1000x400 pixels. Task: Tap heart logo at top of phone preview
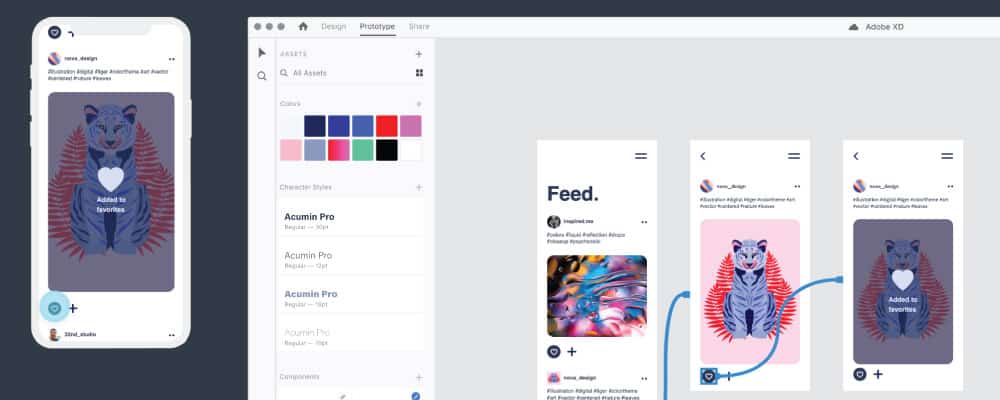54,32
